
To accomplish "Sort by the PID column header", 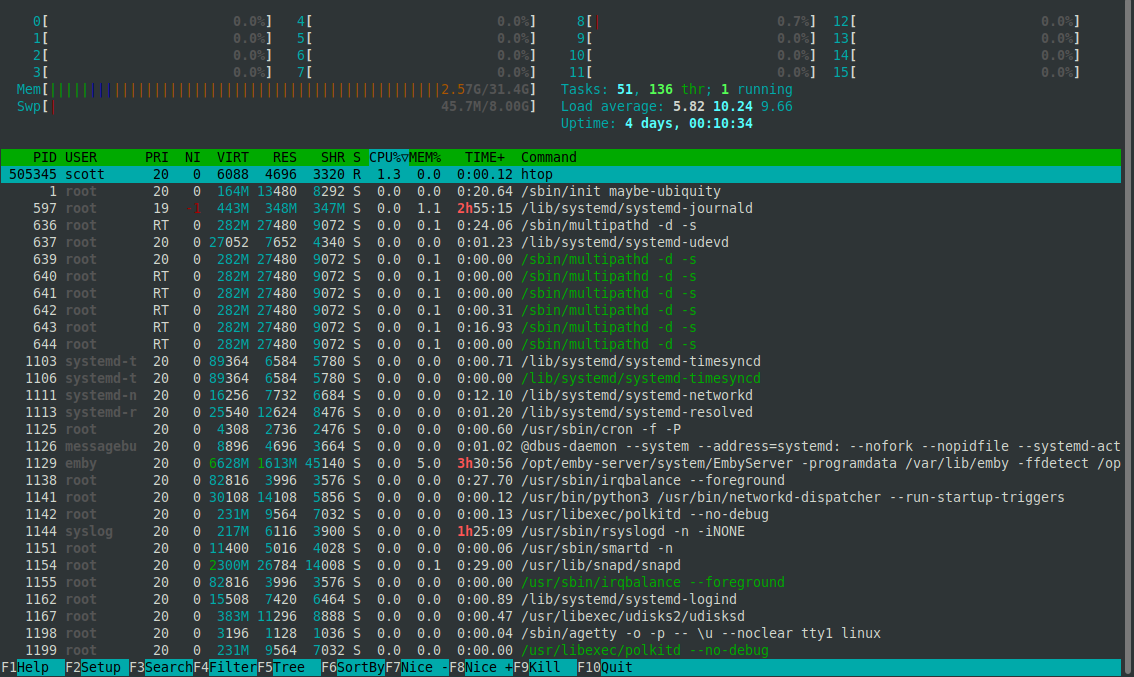I will tap(44, 157).
